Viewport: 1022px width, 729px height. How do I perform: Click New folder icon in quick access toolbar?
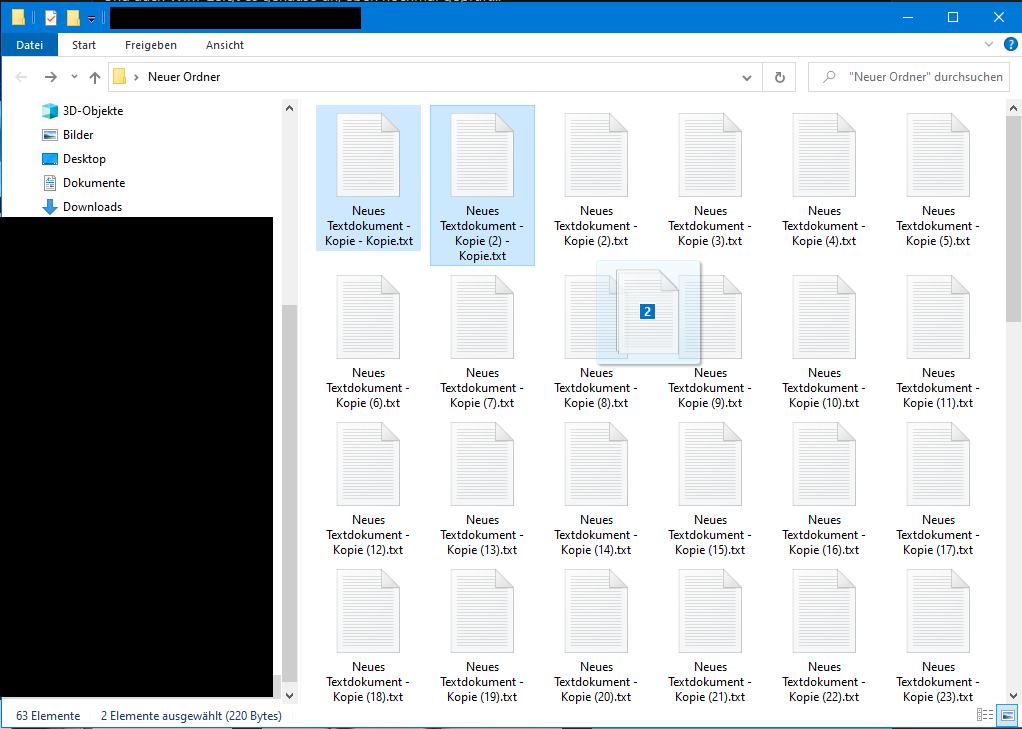(x=73, y=18)
